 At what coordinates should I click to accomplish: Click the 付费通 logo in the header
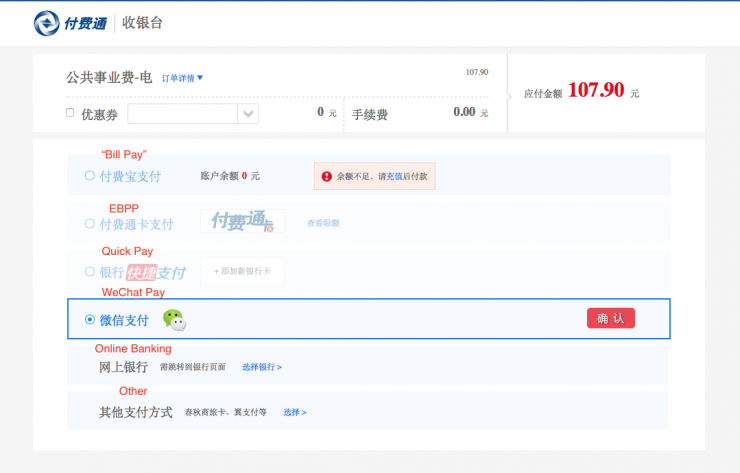click(70, 23)
